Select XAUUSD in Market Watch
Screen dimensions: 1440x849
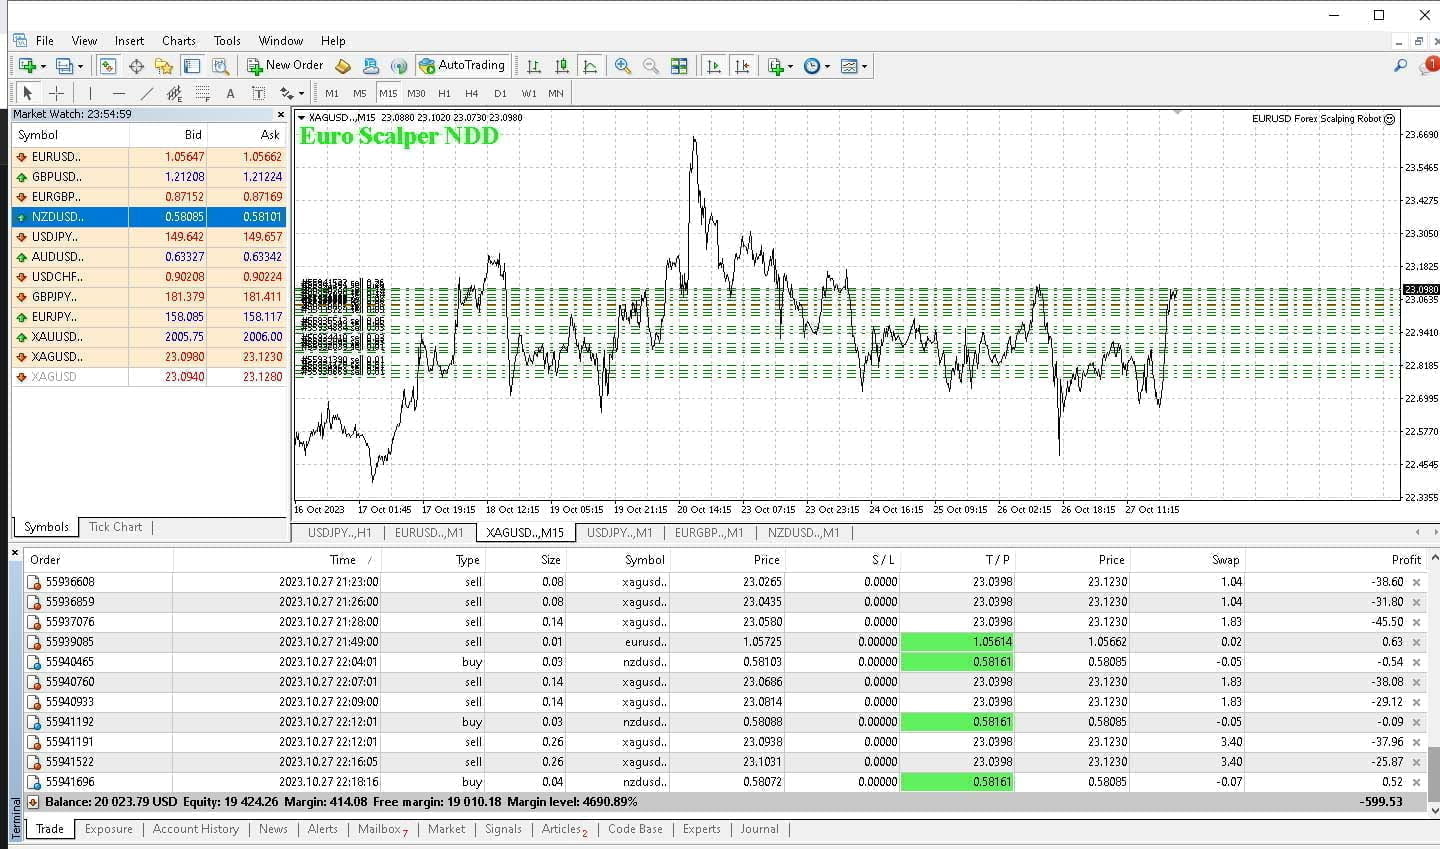pyautogui.click(x=56, y=337)
